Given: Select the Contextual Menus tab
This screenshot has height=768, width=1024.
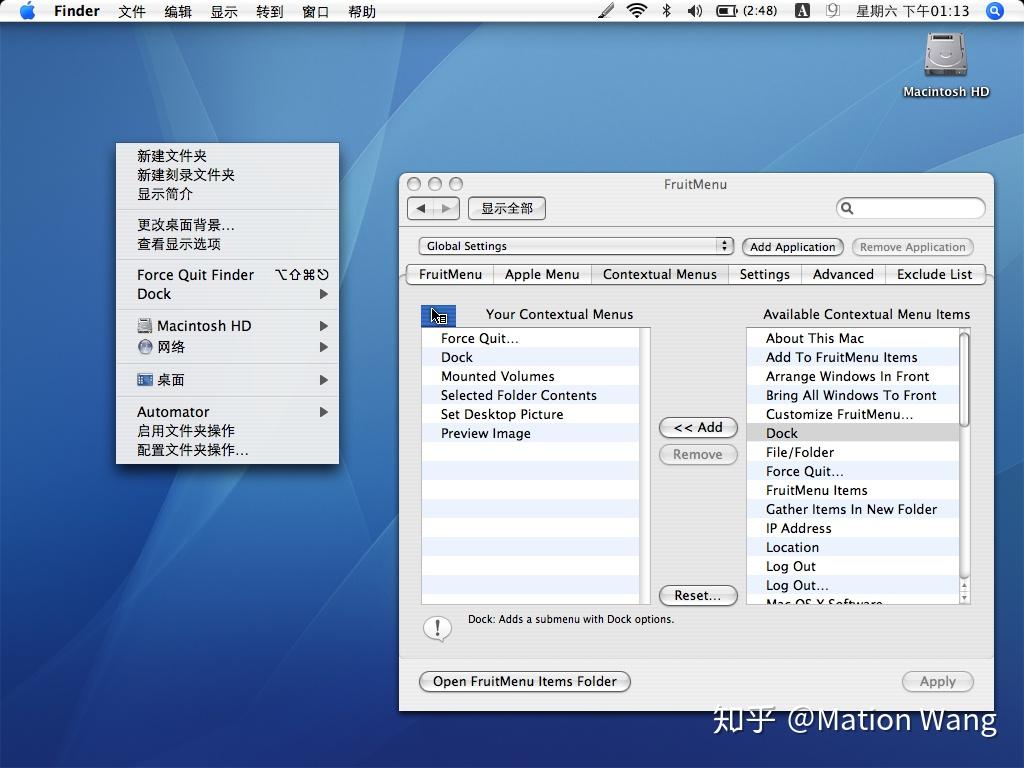Looking at the screenshot, I should tap(660, 274).
